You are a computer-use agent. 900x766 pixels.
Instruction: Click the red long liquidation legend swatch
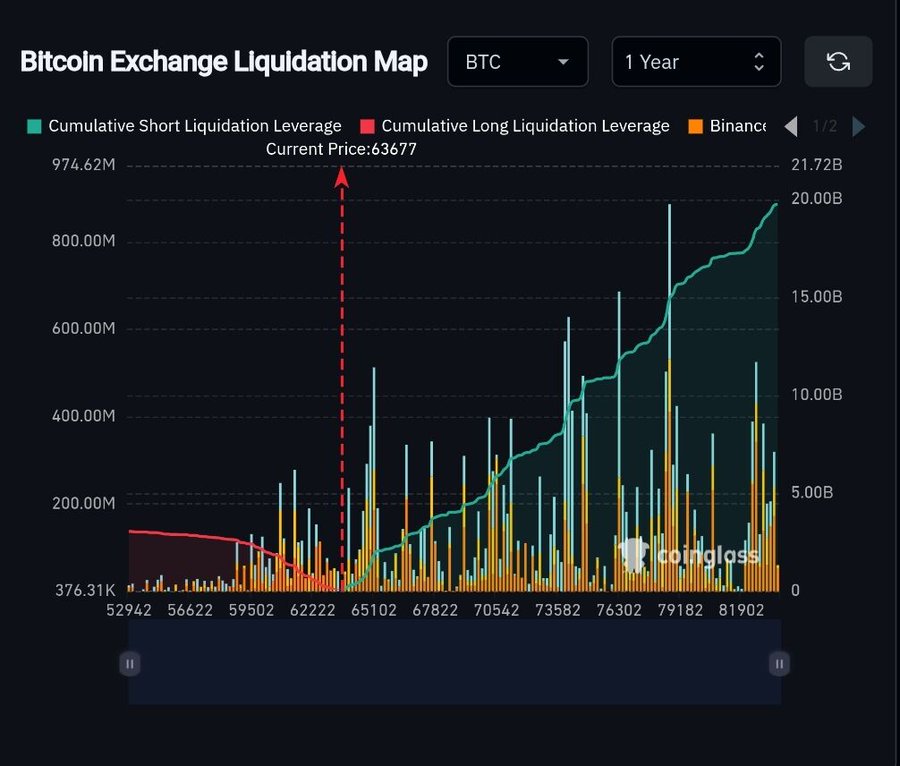coord(367,126)
